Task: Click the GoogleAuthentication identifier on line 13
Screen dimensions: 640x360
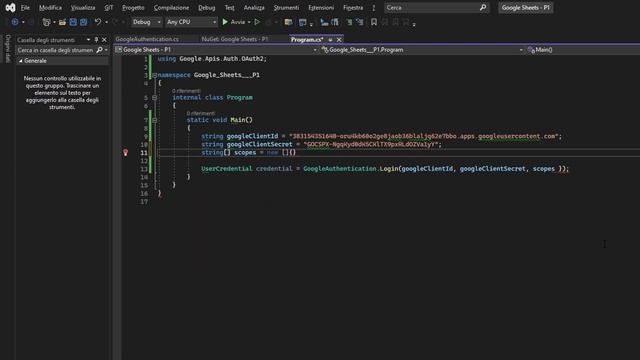Action: click(340, 169)
